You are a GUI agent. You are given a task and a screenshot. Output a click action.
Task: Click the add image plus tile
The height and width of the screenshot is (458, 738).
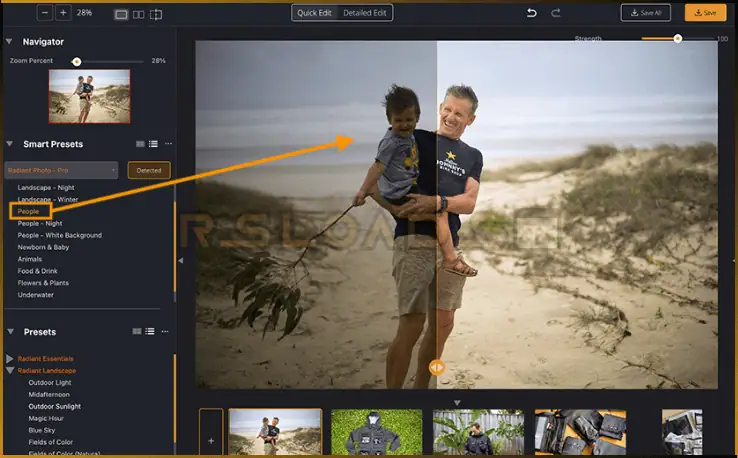(211, 432)
